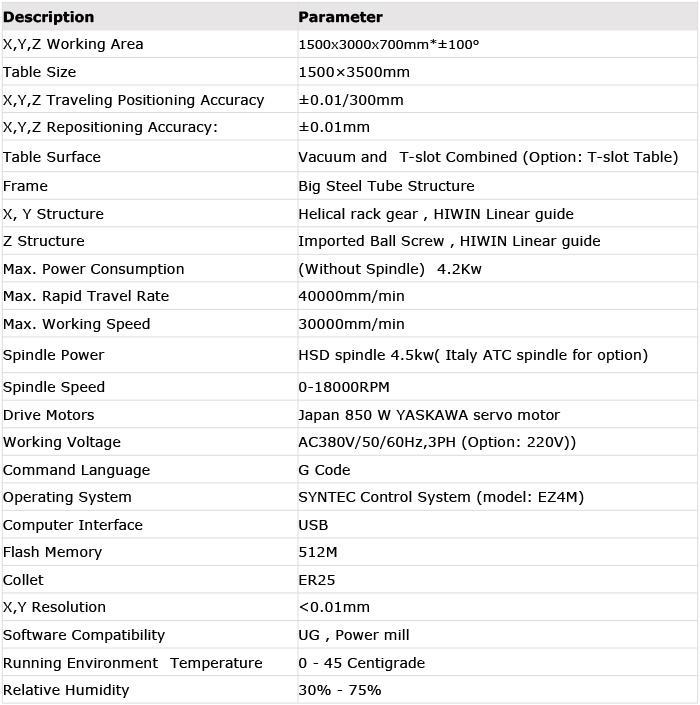Click the 0-18000RPM spindle speed value

tap(344, 387)
